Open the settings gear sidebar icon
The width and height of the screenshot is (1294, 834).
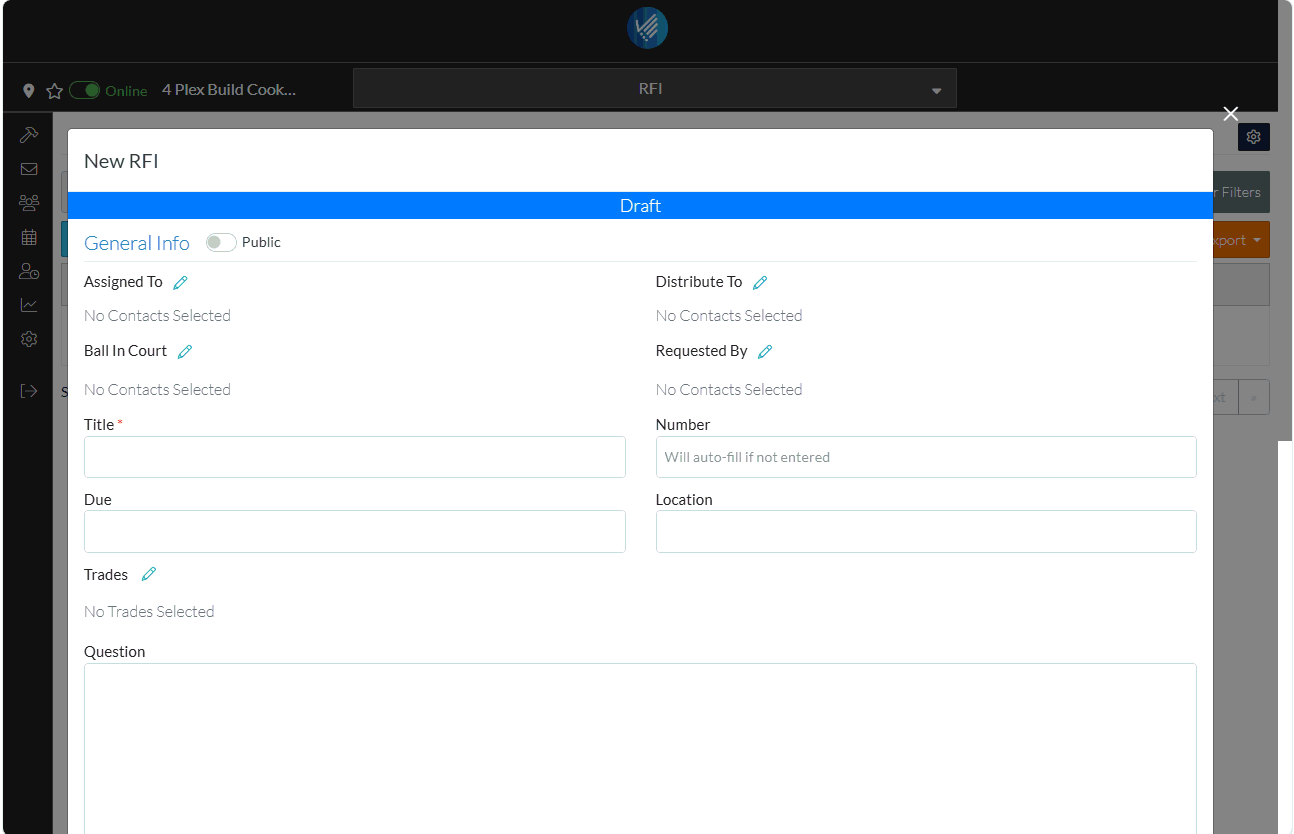[29, 339]
